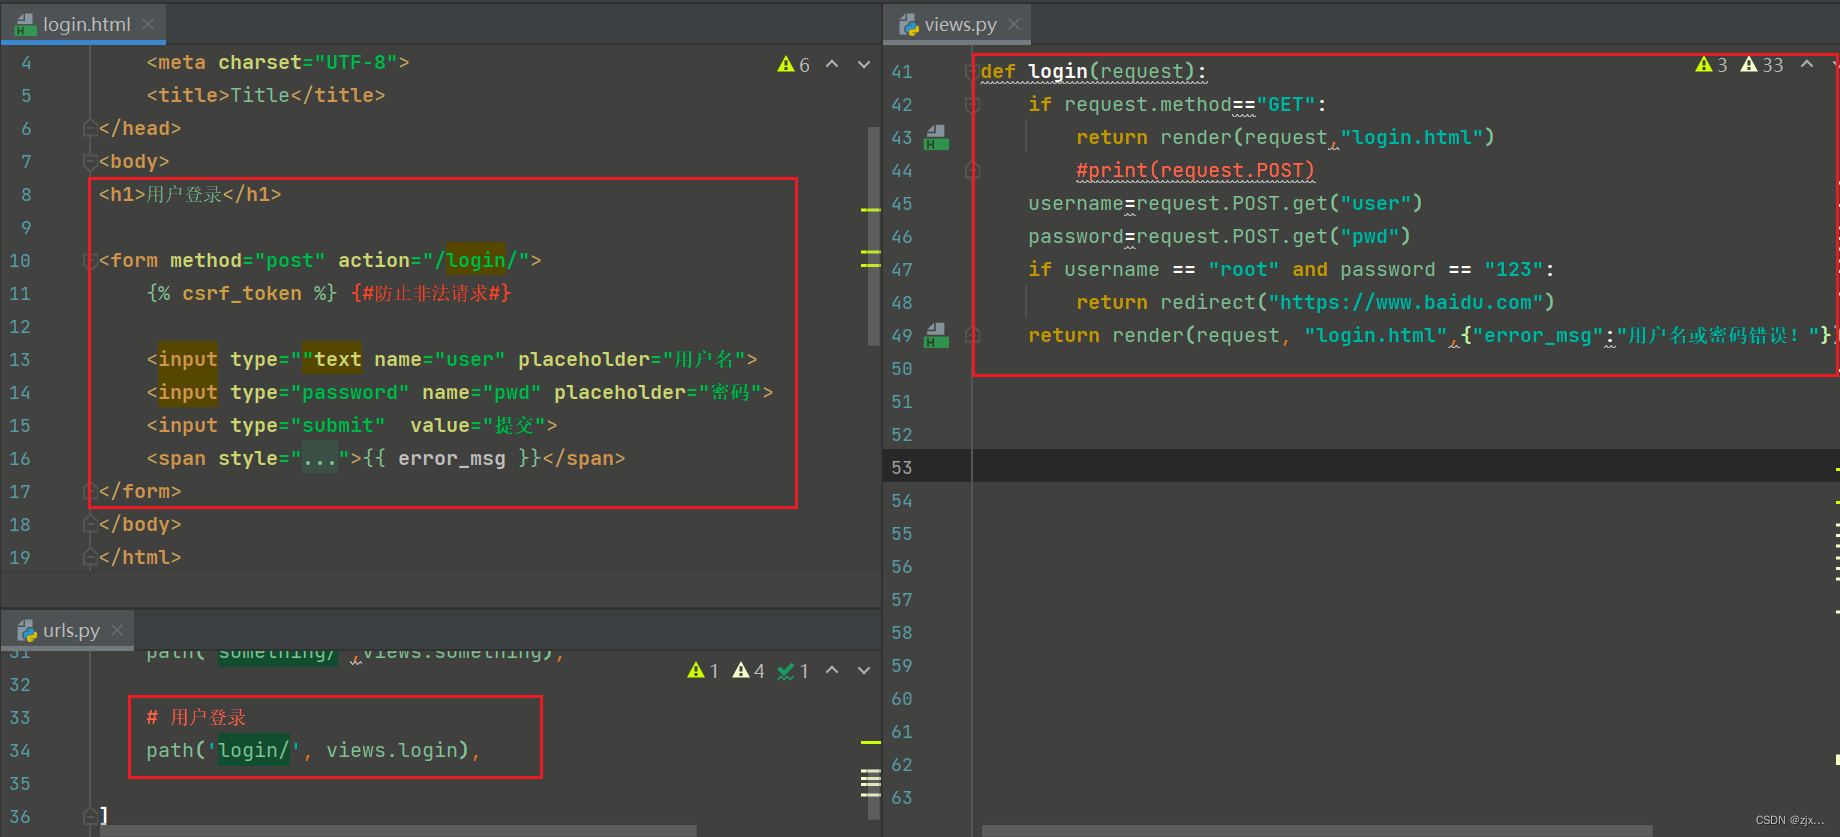Click the template gutter icon on line 49
The width and height of the screenshot is (1840, 837).
(x=936, y=335)
